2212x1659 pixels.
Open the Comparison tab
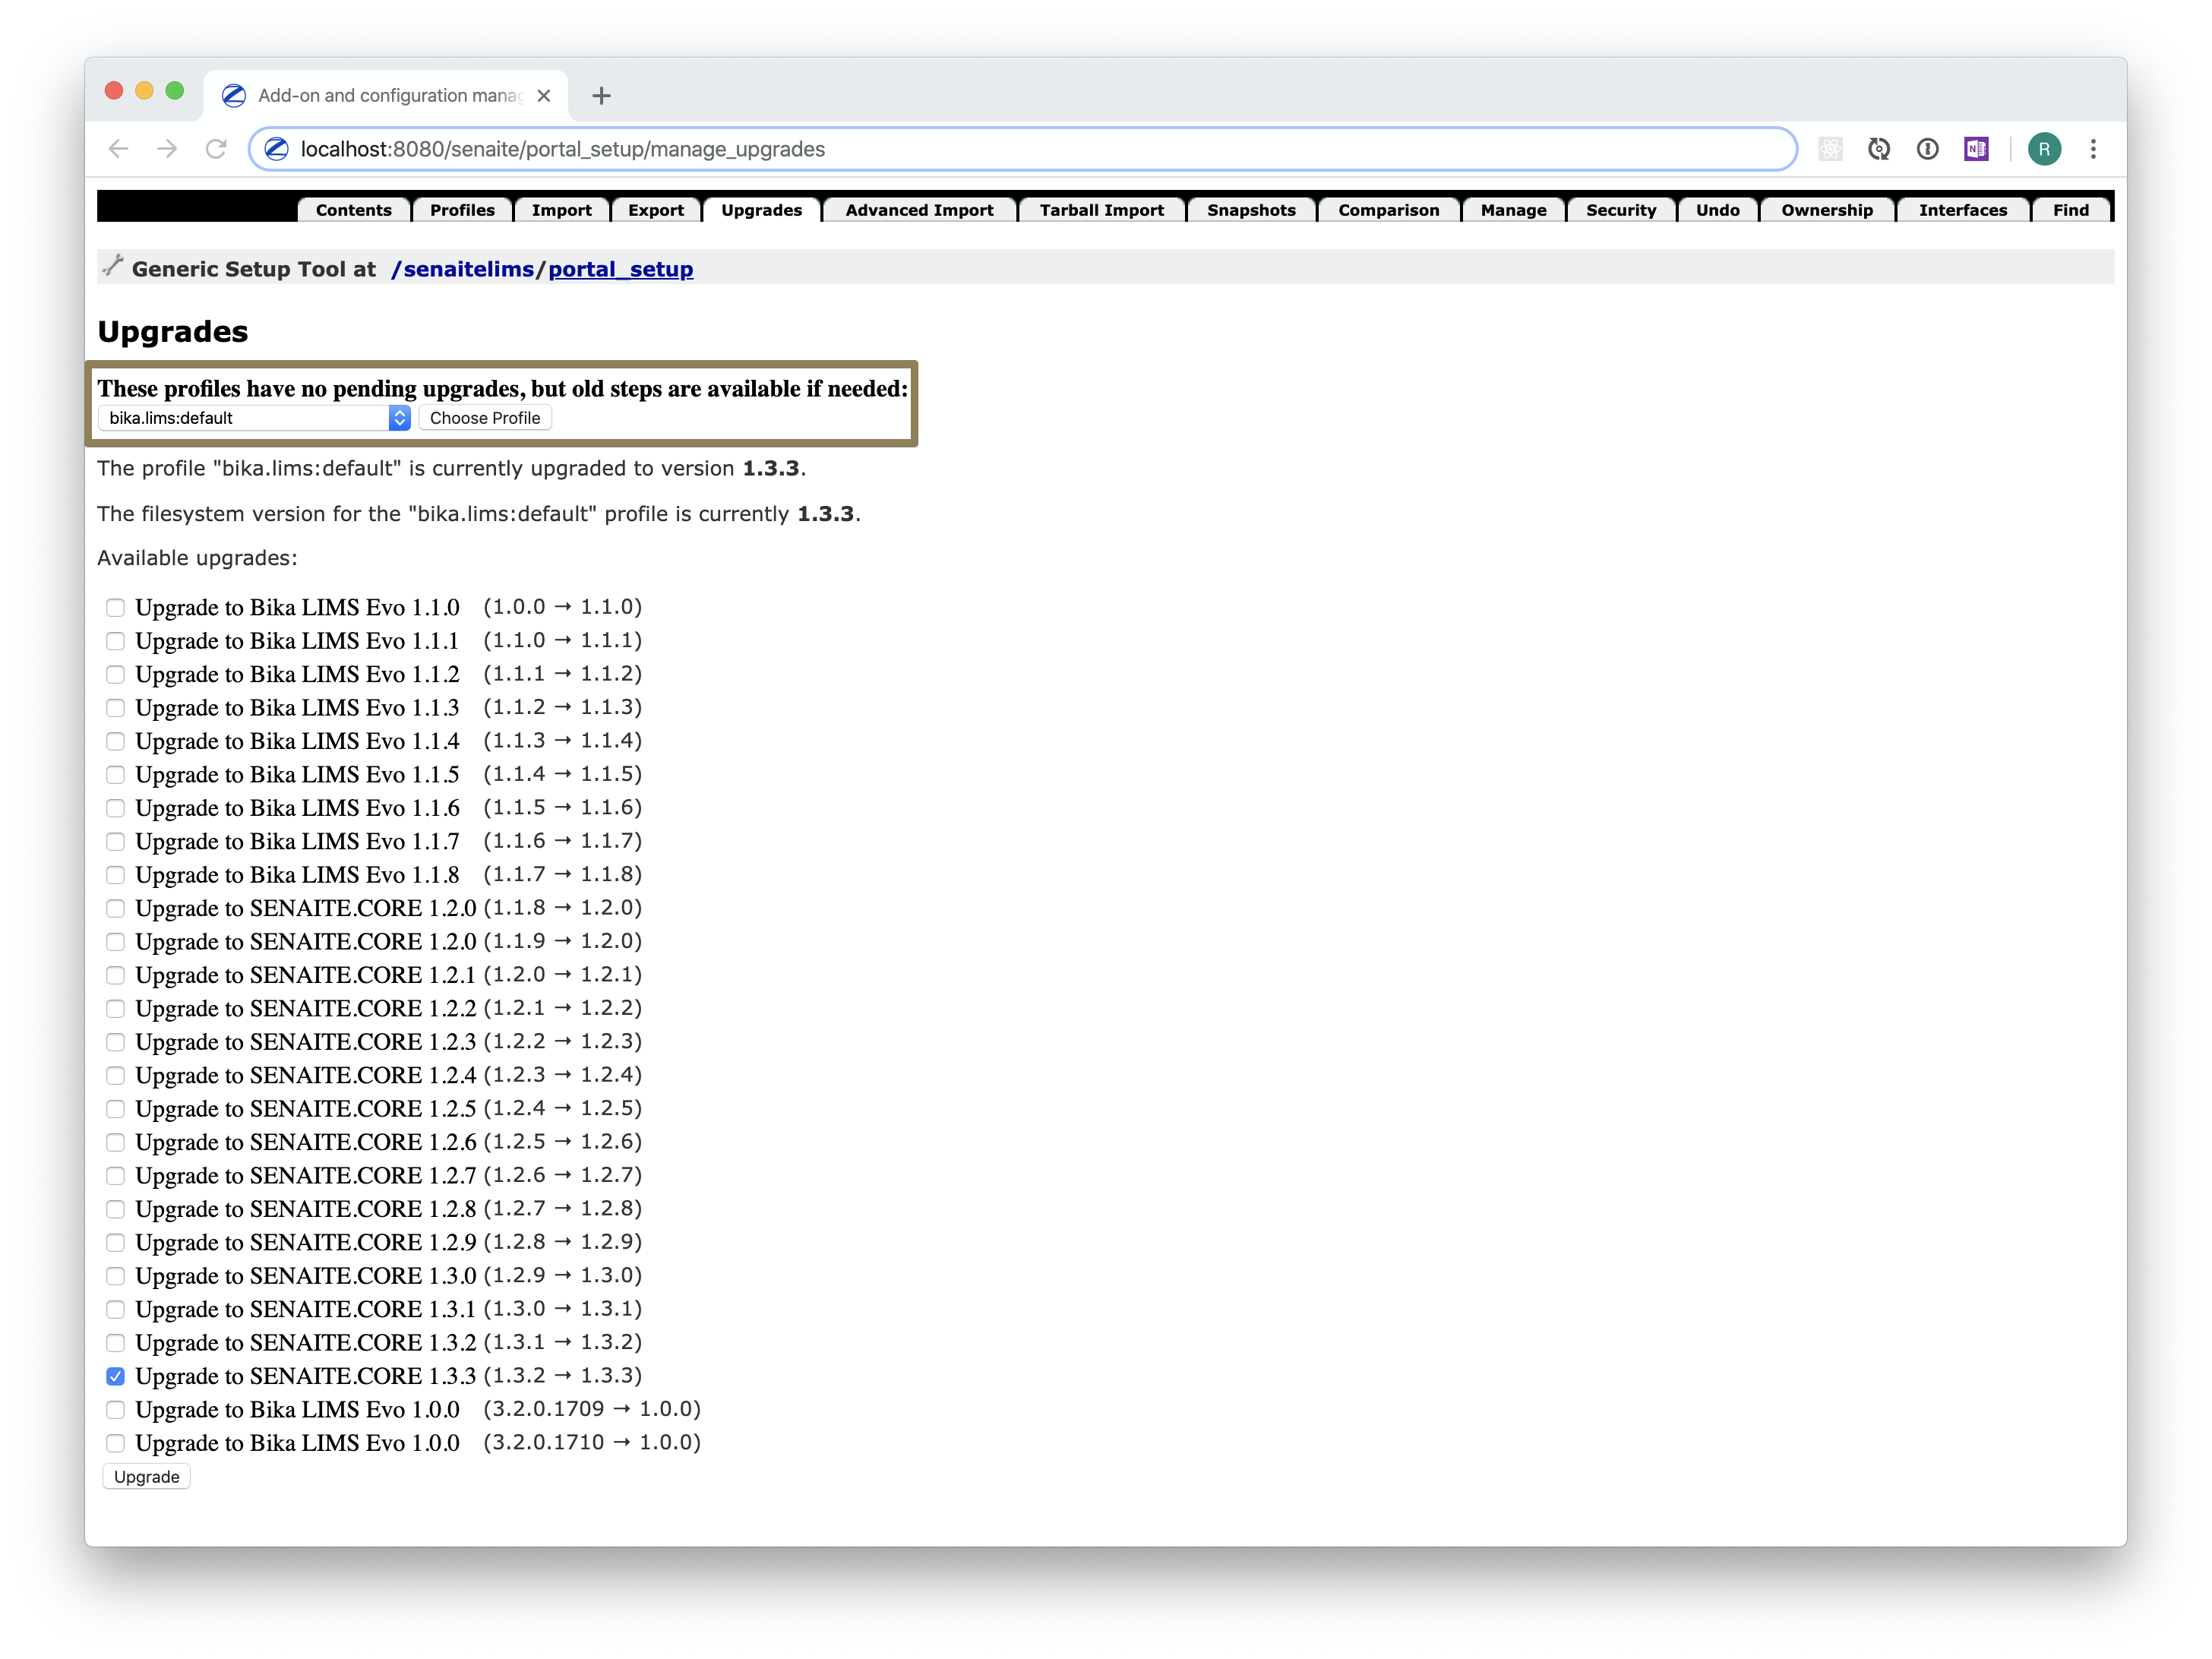click(x=1388, y=210)
